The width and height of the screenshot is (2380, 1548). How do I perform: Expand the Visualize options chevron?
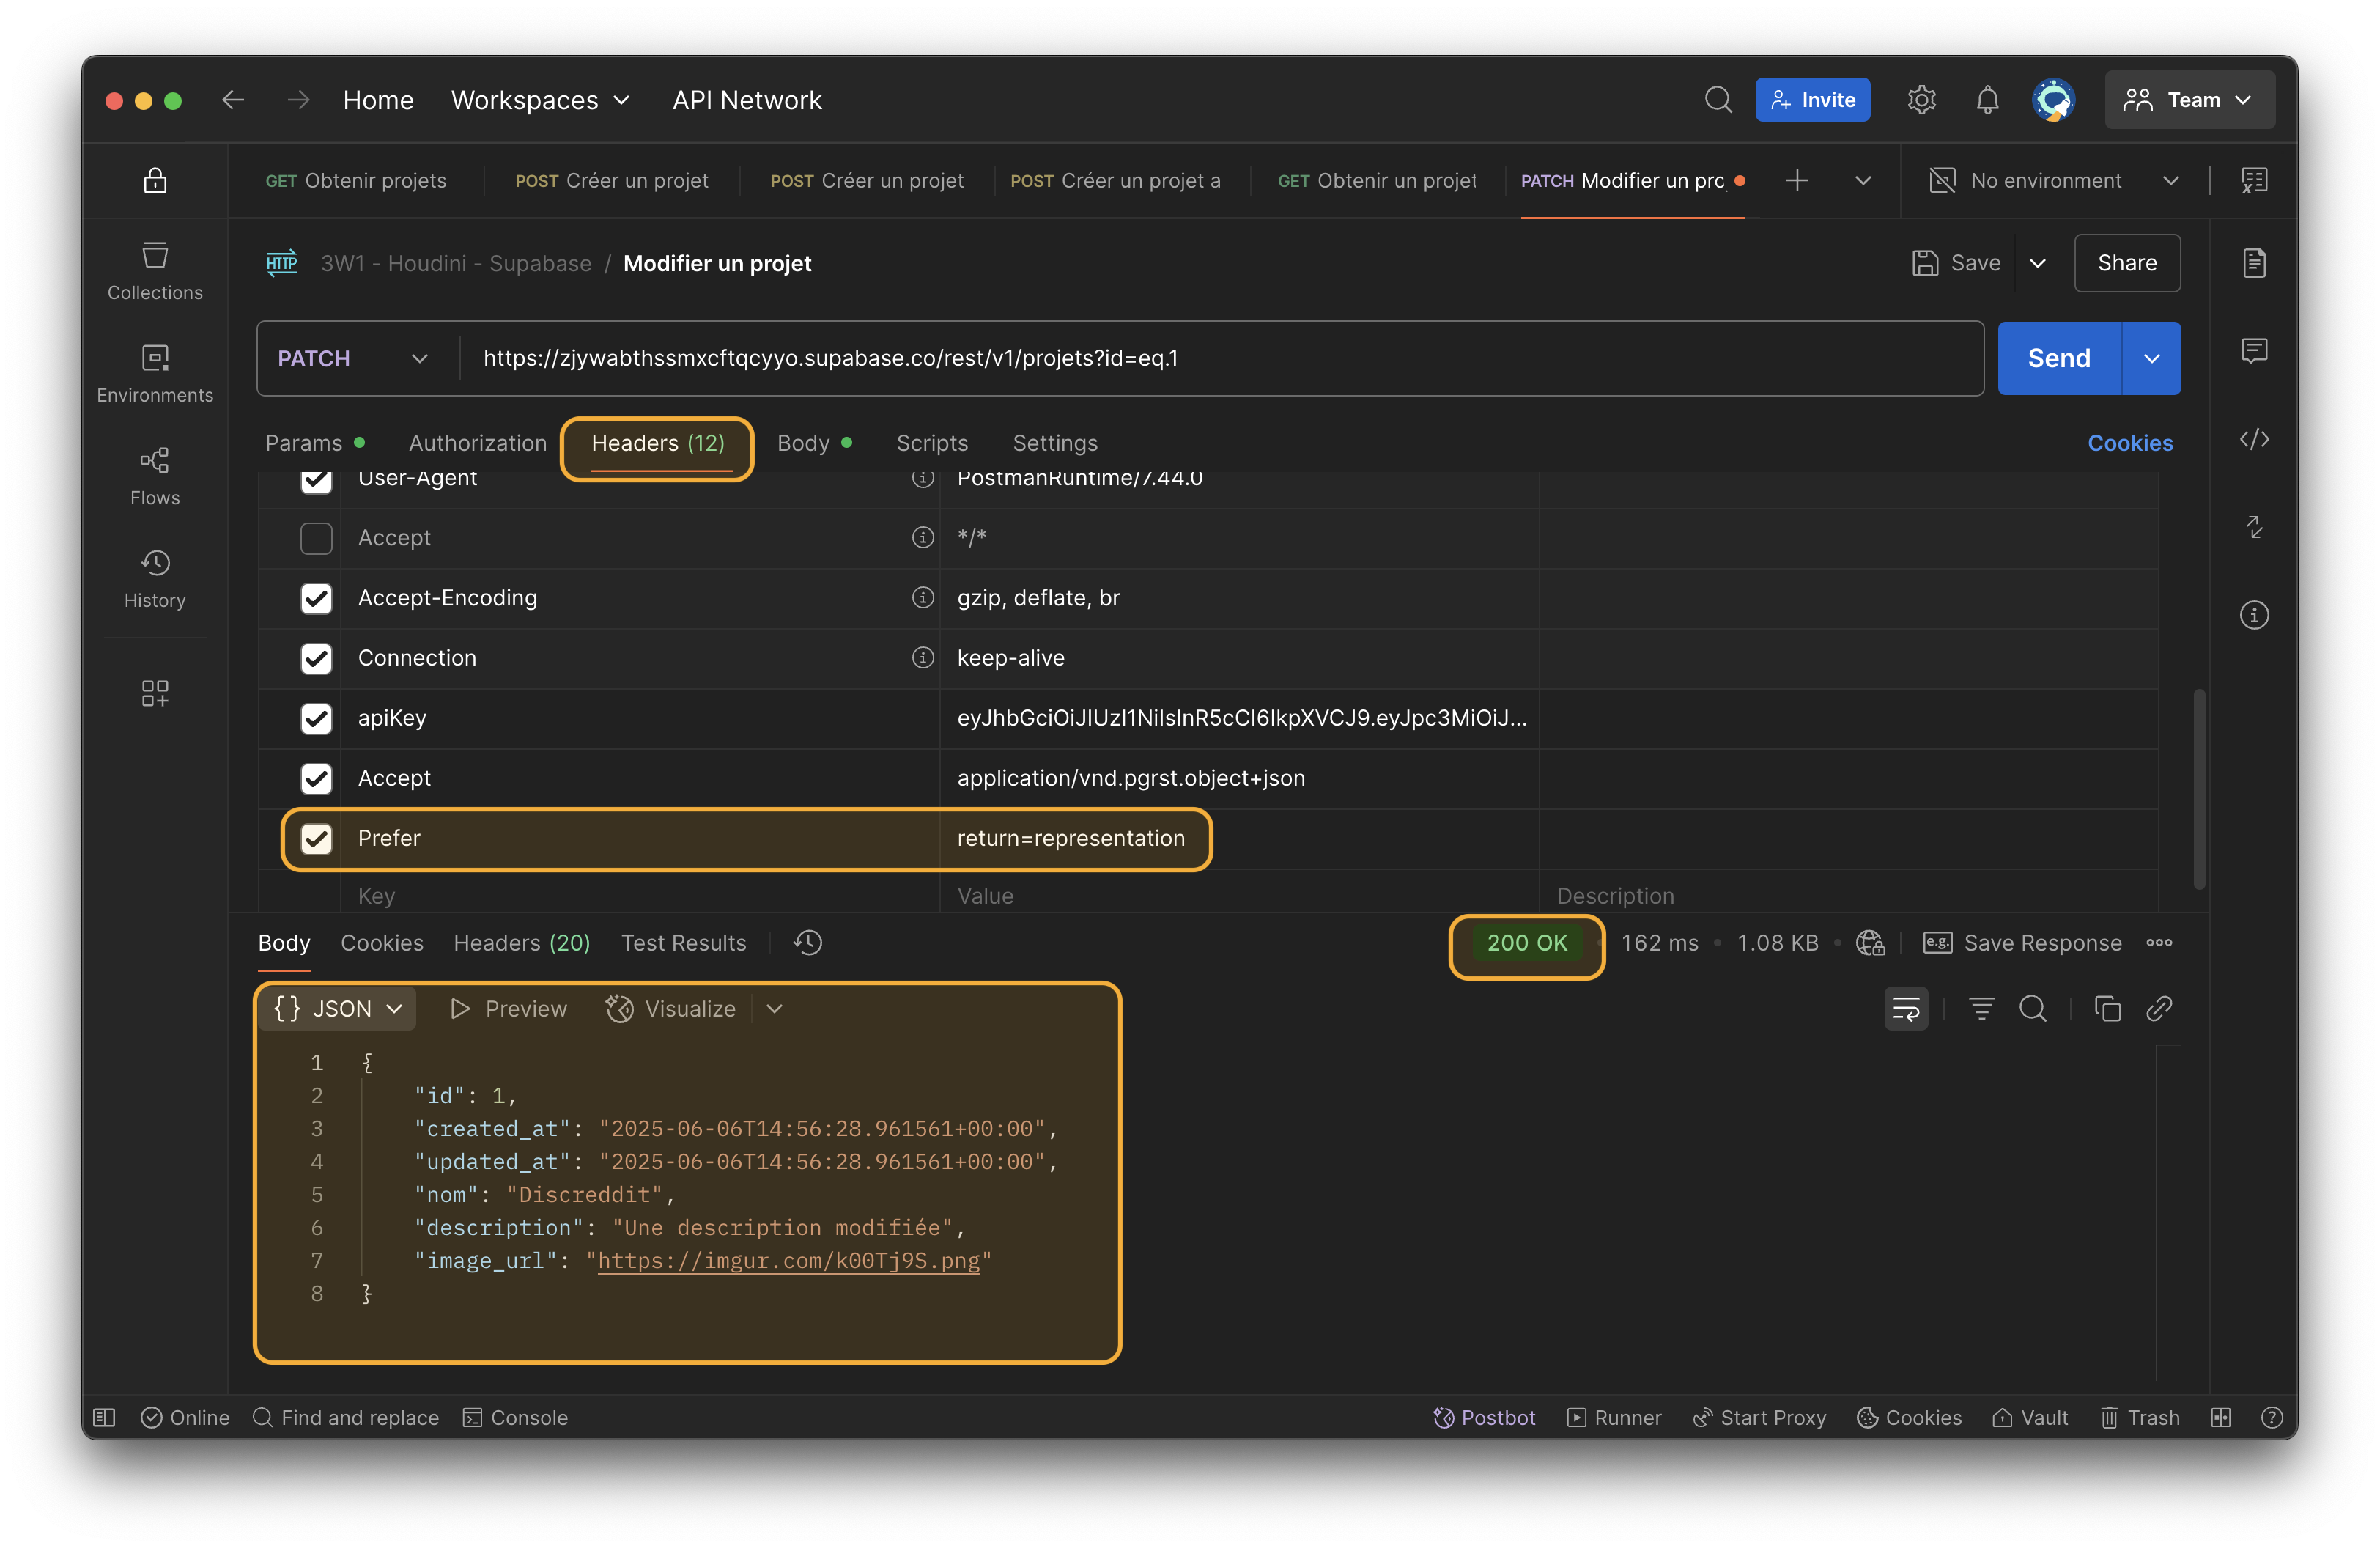pos(774,1009)
